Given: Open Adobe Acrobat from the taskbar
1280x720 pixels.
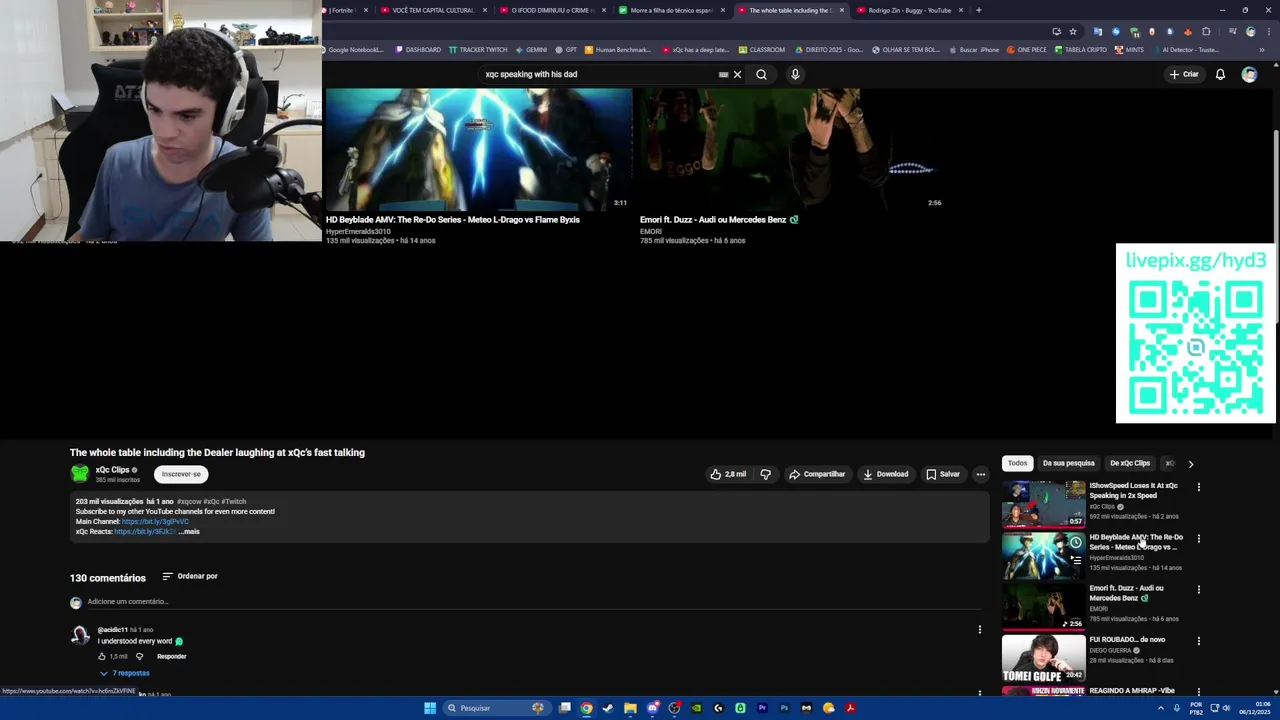Looking at the screenshot, I should pyautogui.click(x=850, y=708).
